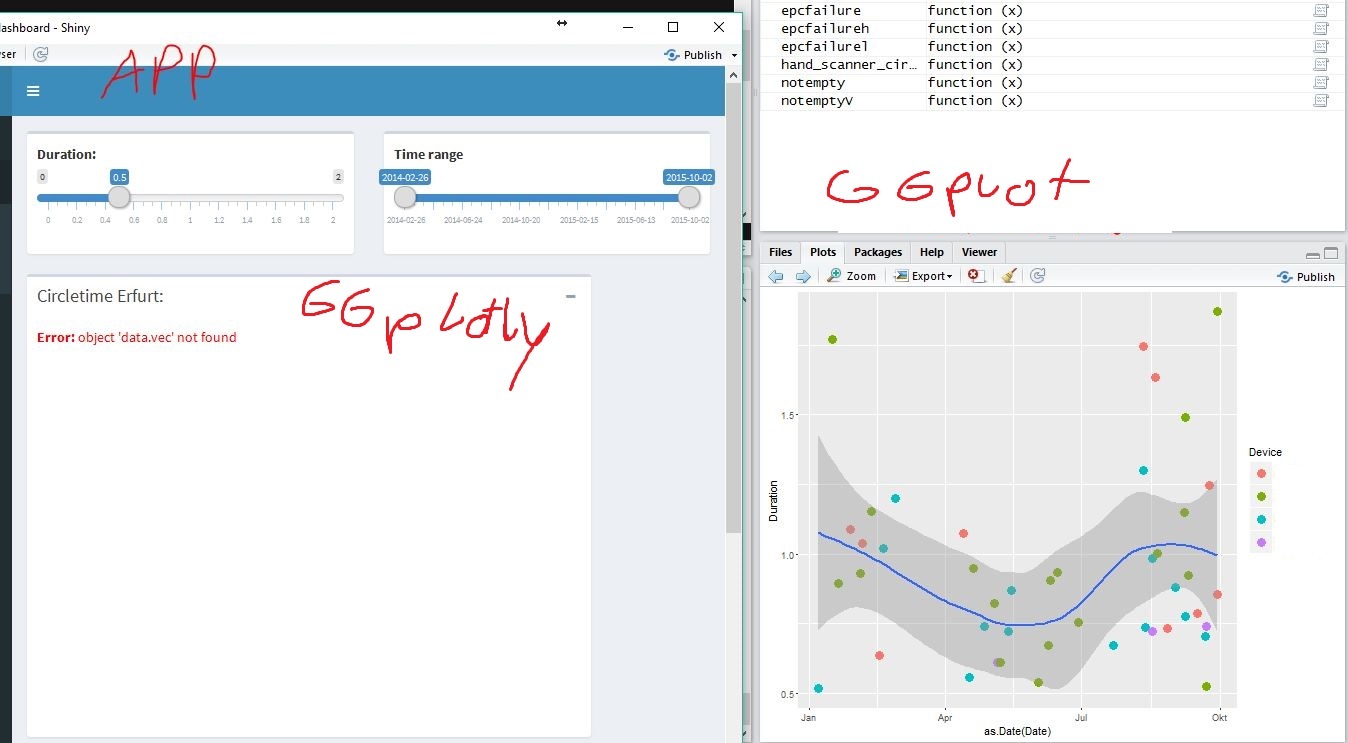
Task: Open the Export dropdown in the Plots pane
Action: click(x=922, y=275)
